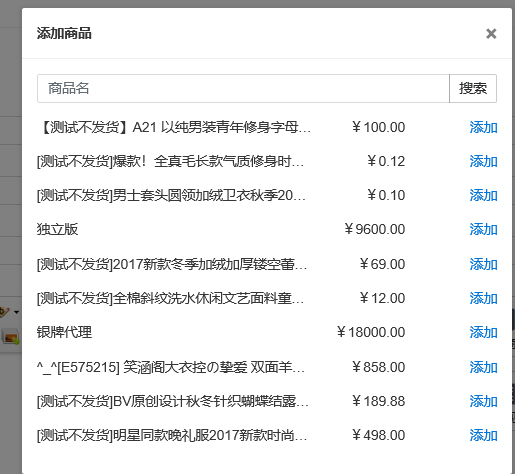
Task: Click the 添加商品 dialog title
Action: (64, 34)
